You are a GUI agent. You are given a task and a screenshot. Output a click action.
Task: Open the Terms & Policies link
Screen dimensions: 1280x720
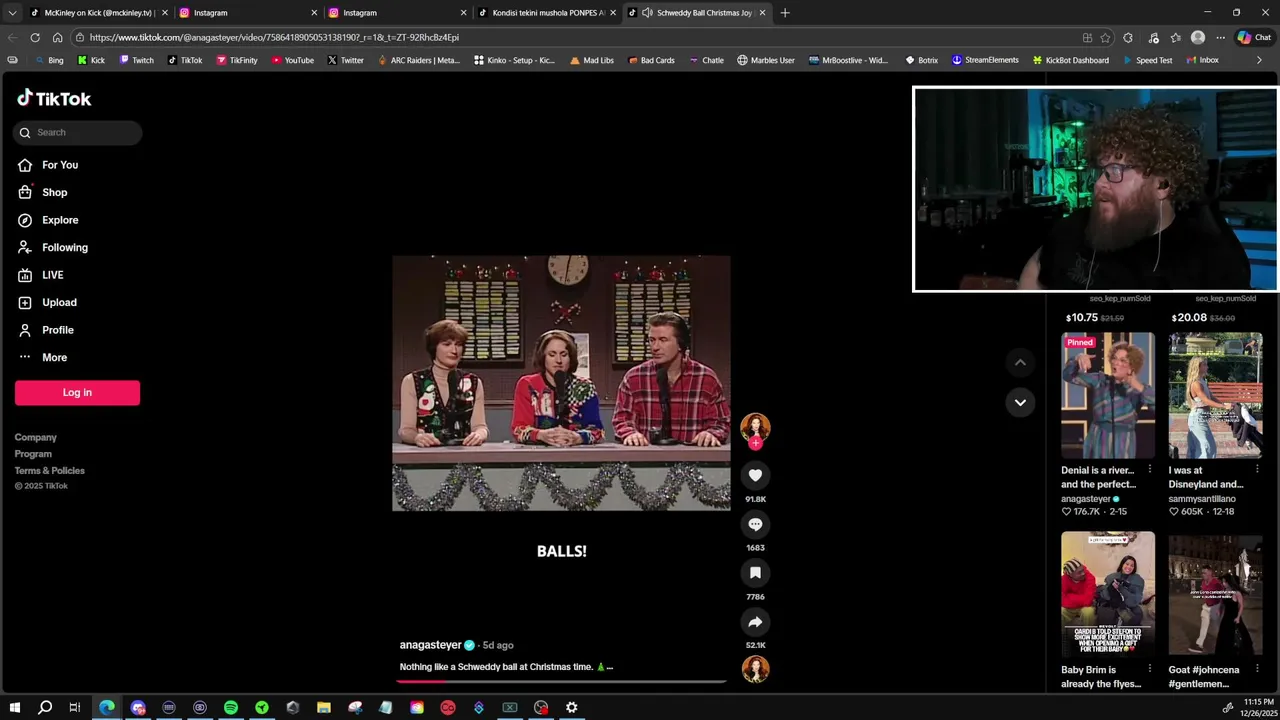(x=49, y=470)
